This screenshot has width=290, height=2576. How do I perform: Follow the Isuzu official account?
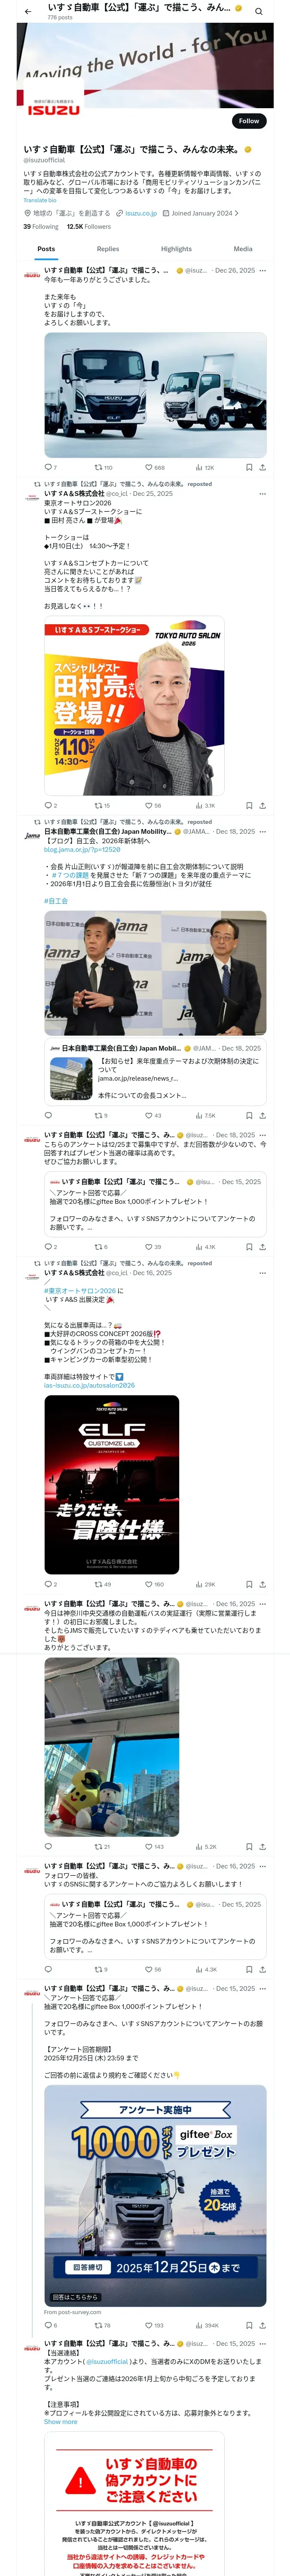point(249,121)
